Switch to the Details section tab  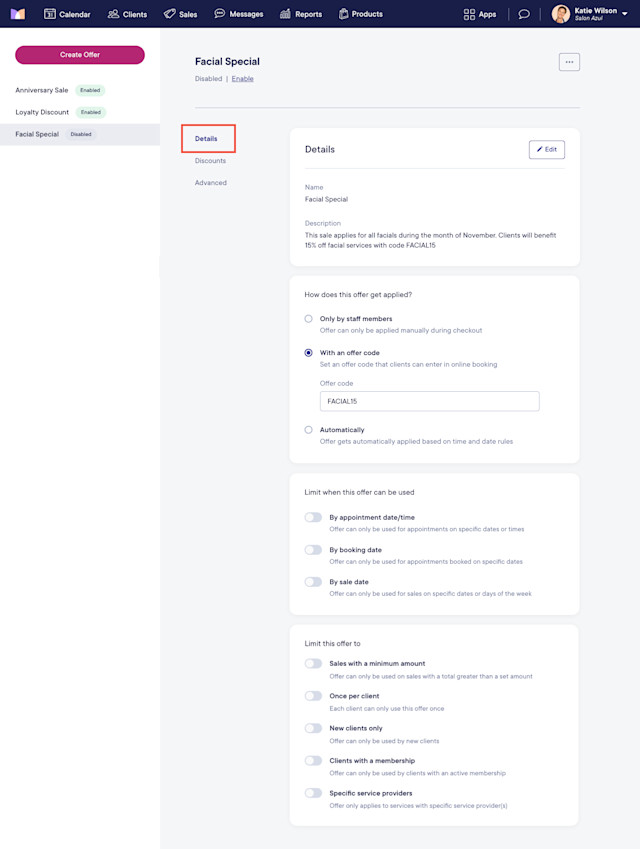[x=206, y=139]
